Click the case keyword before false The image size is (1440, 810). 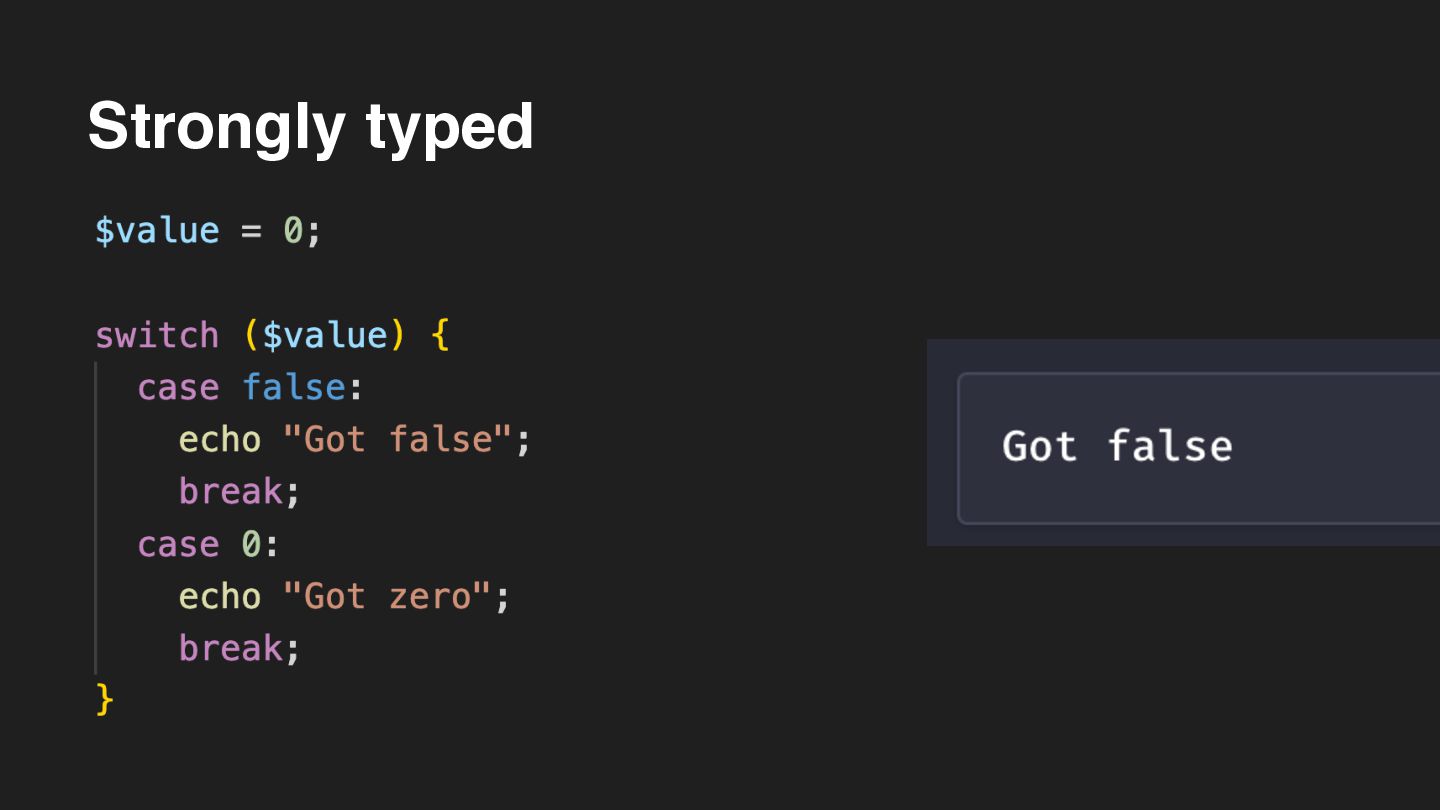tap(178, 387)
